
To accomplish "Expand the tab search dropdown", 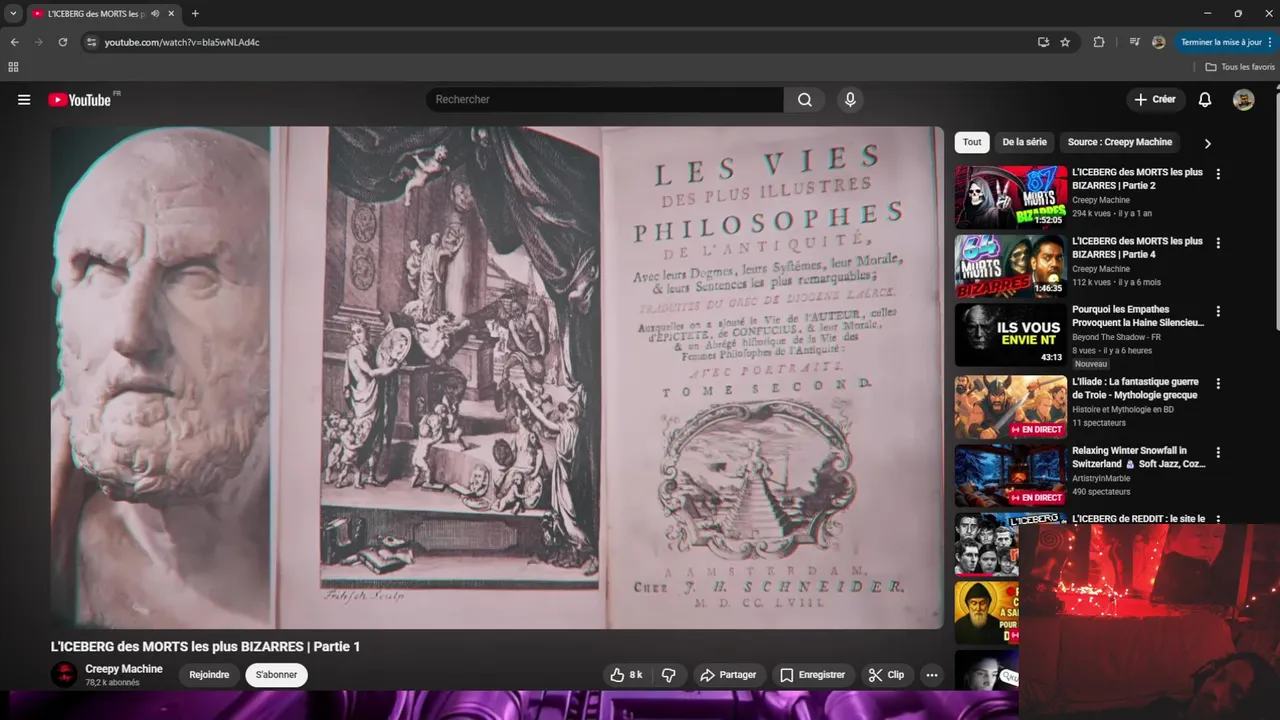I will click(x=13, y=14).
